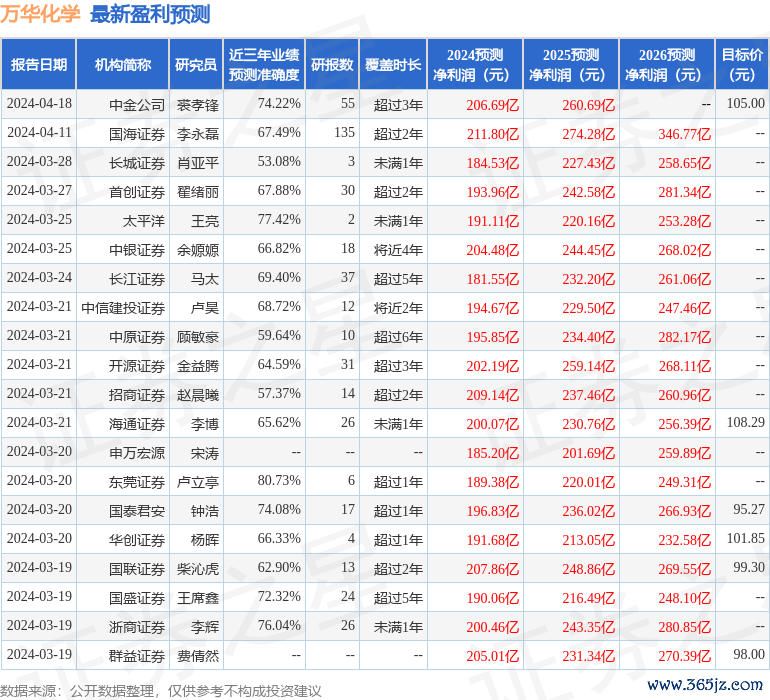Click the 研究员 column header
The width and height of the screenshot is (770, 700).
196,65
